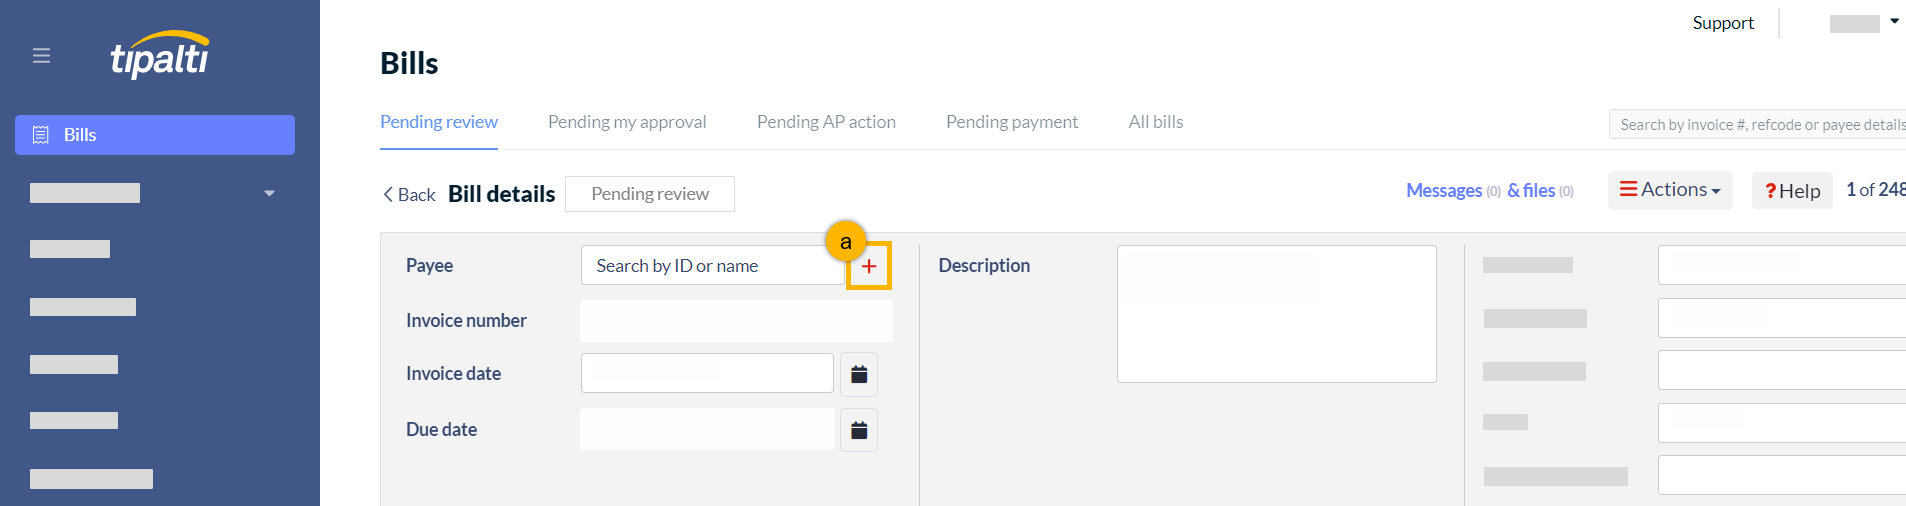The height and width of the screenshot is (506, 1906).
Task: Click the Tipalti logo
Action: coord(160,55)
